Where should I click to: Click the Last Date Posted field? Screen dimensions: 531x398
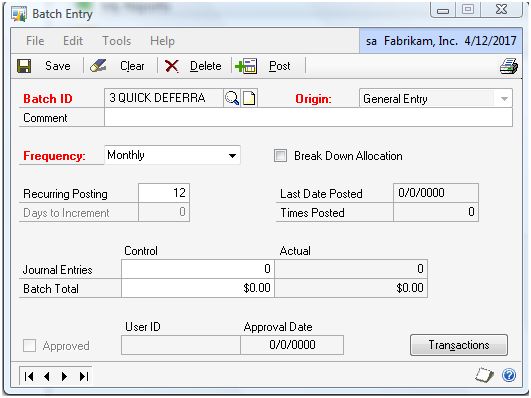(436, 193)
